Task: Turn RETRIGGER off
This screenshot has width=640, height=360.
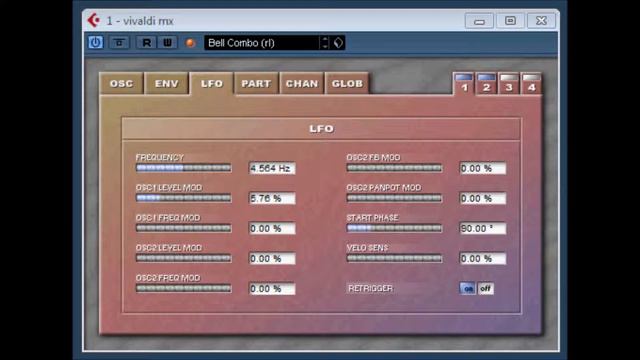Action: (x=485, y=289)
